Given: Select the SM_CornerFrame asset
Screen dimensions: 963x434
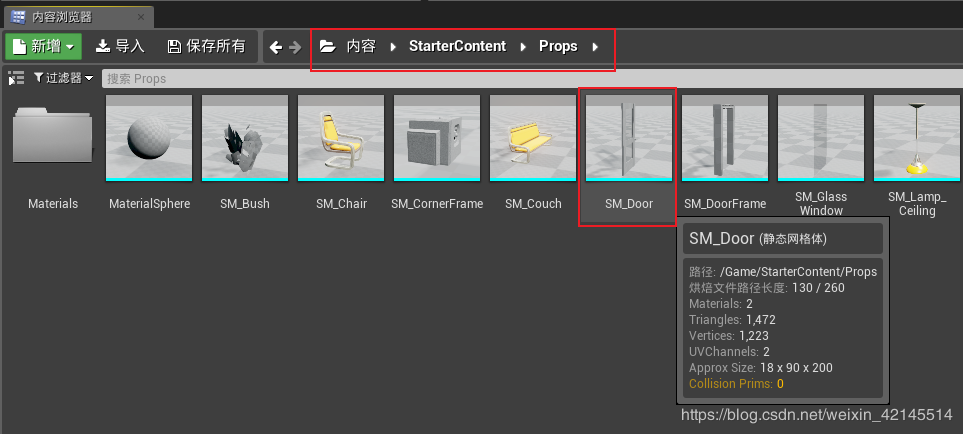Looking at the screenshot, I should point(437,139).
